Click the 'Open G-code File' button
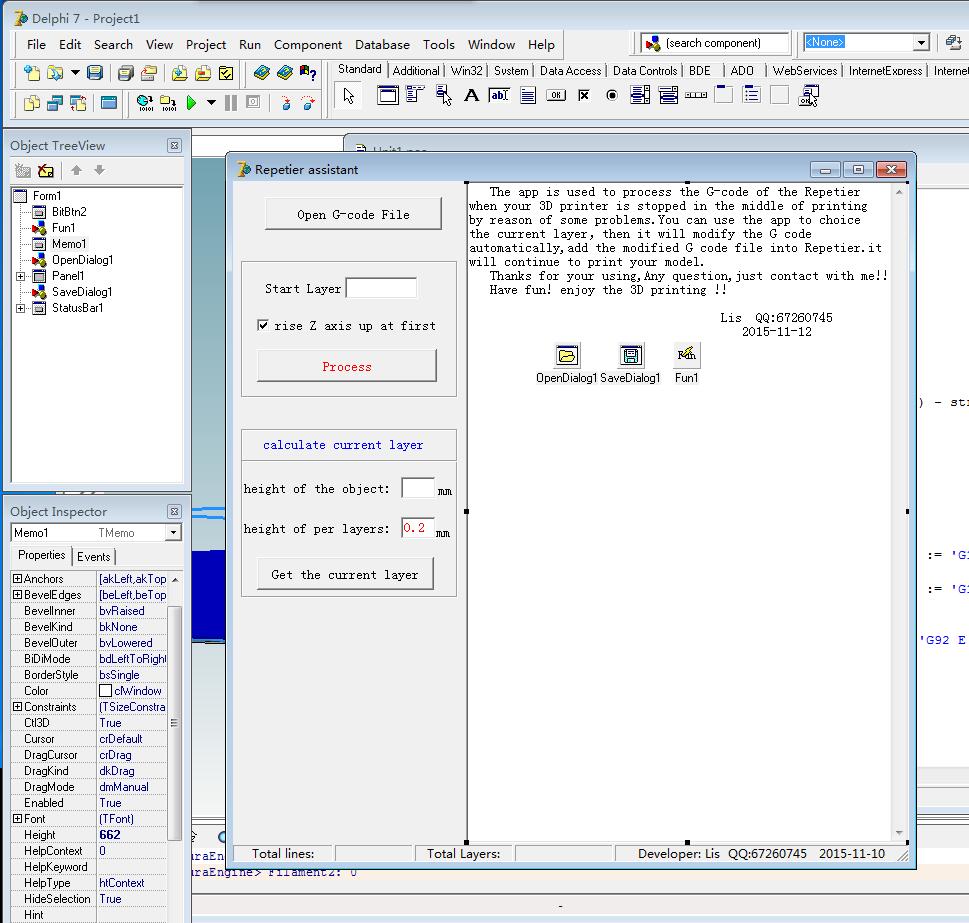 [353, 214]
